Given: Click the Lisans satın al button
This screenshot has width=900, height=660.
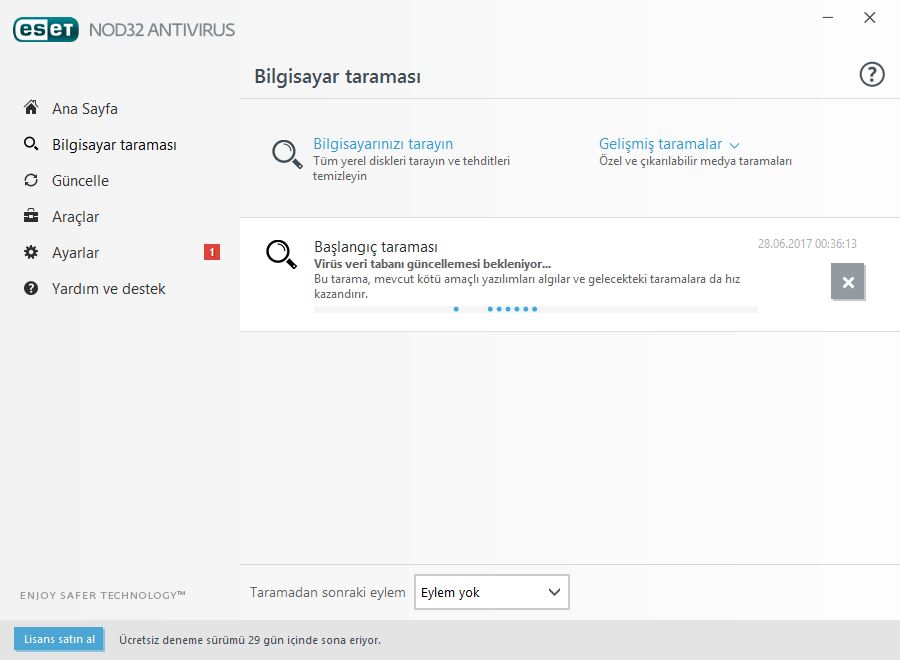Looking at the screenshot, I should [59, 639].
